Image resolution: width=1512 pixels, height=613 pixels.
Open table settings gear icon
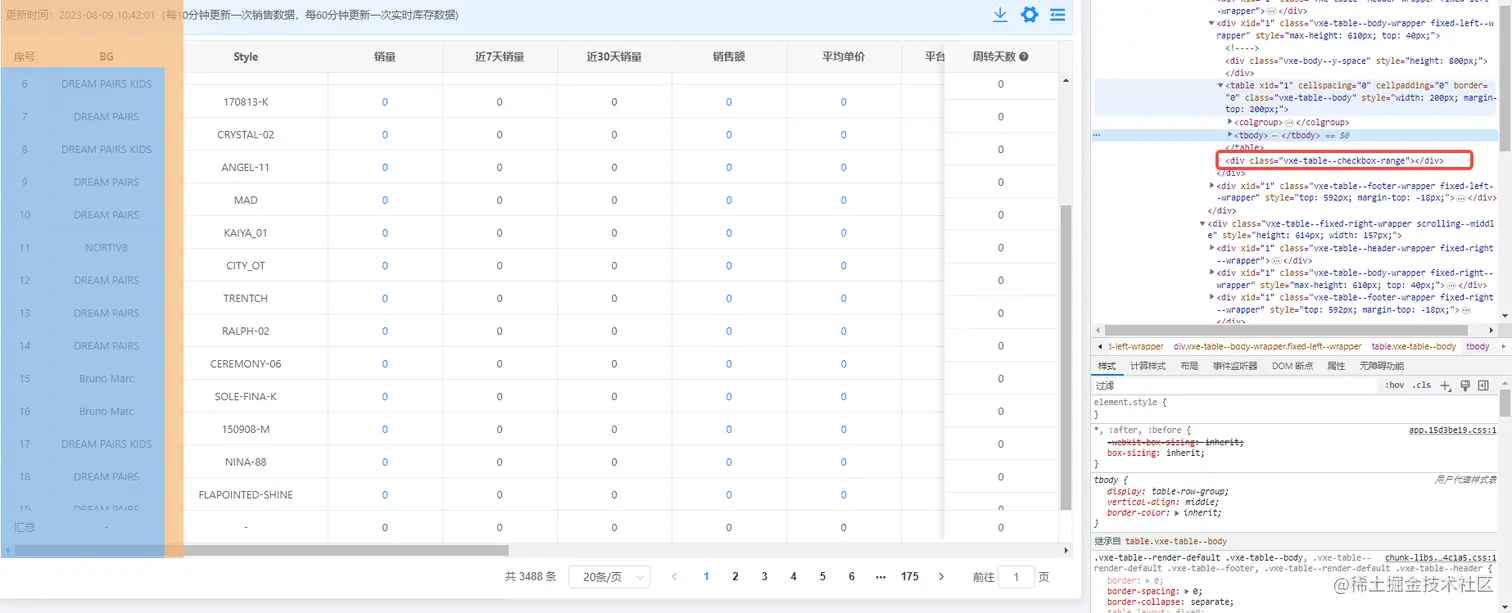[1029, 15]
